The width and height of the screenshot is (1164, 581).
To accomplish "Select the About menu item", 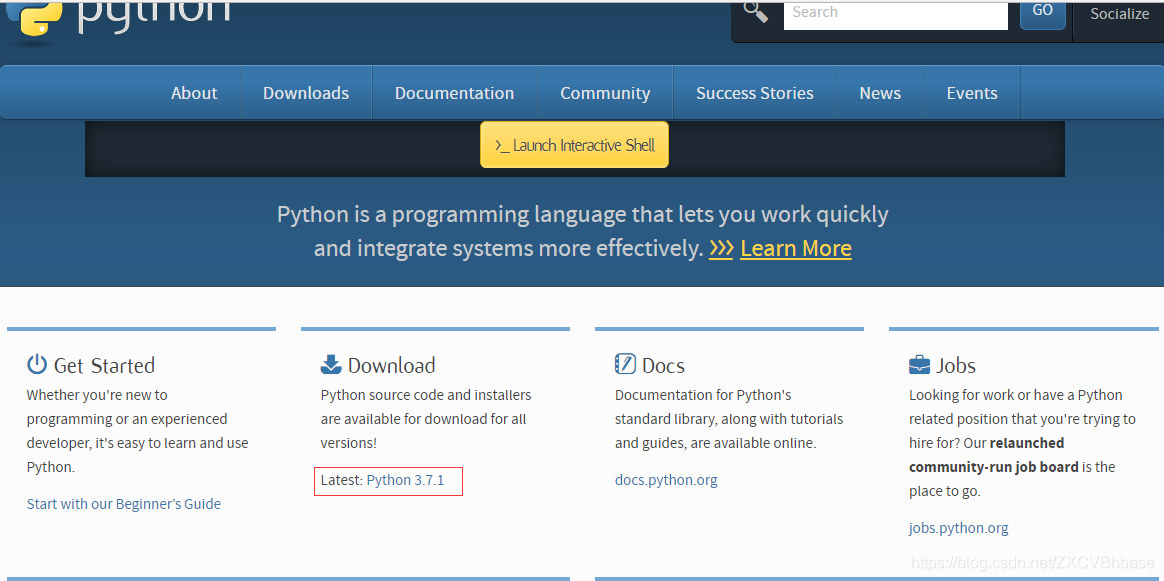I will [194, 92].
